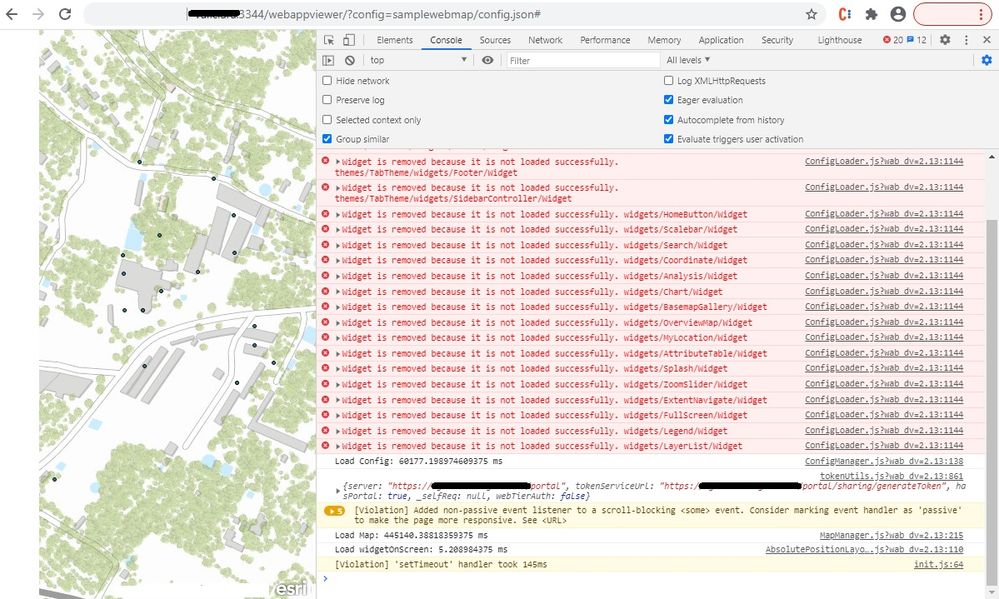Uncheck Group similar
Screen dimensions: 999x599
pyautogui.click(x=327, y=138)
